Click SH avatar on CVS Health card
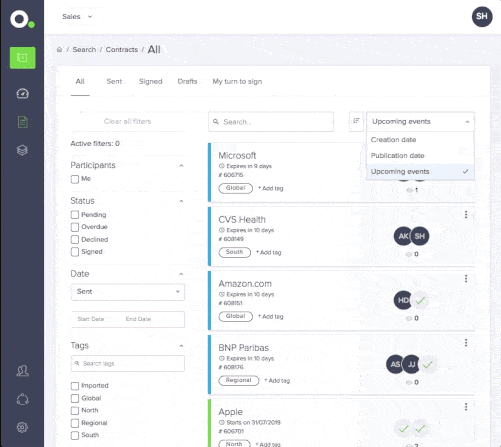This screenshot has height=447, width=501. (x=420, y=236)
